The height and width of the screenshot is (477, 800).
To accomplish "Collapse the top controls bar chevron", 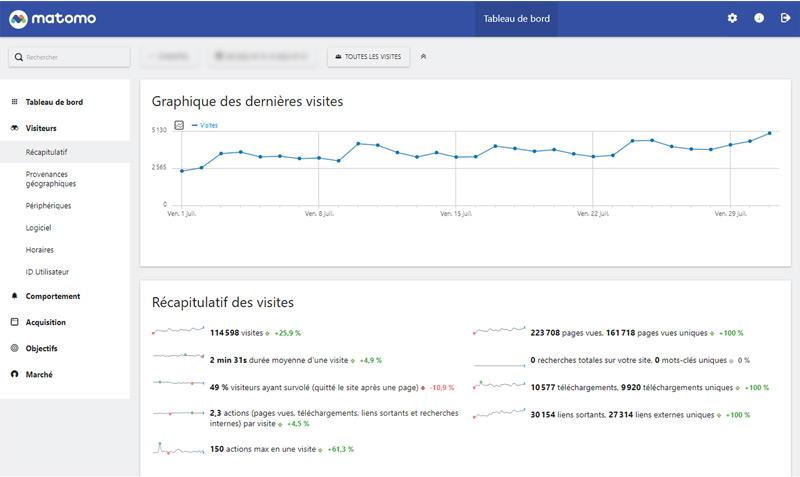I will tap(424, 57).
